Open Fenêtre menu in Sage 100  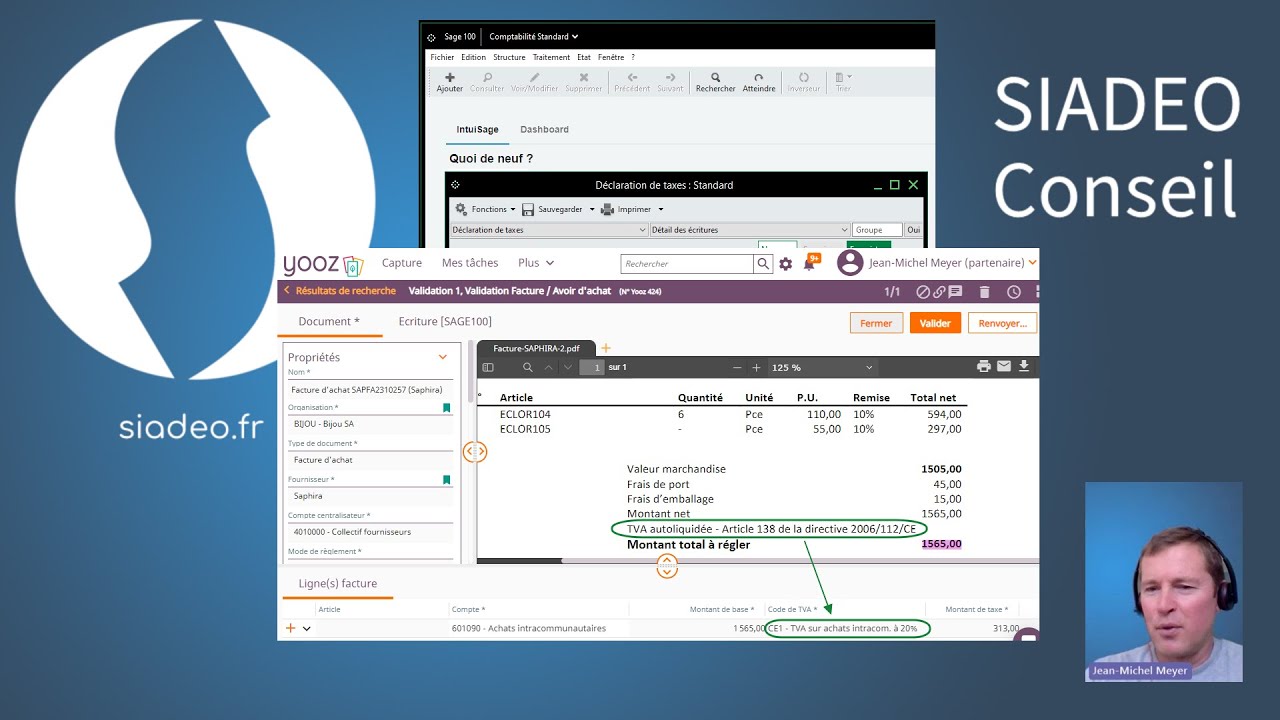pyautogui.click(x=611, y=57)
